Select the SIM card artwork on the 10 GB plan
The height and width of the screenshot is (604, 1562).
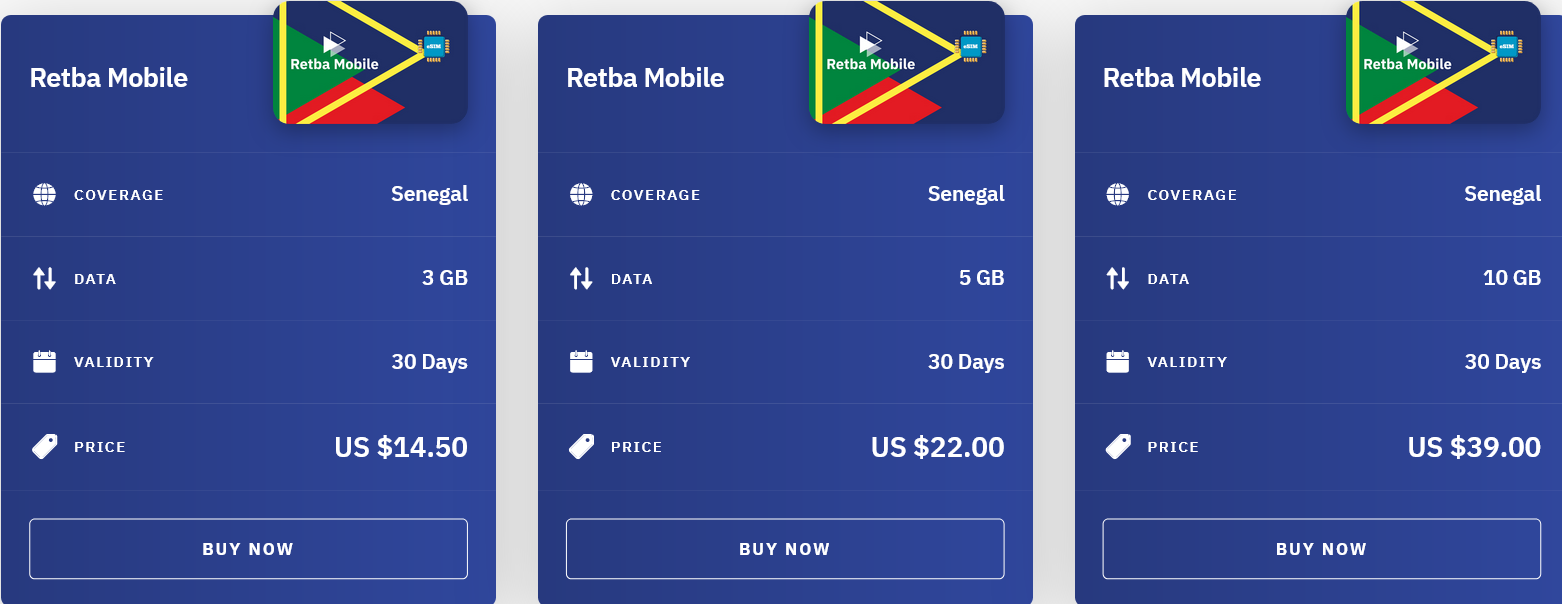click(1443, 62)
